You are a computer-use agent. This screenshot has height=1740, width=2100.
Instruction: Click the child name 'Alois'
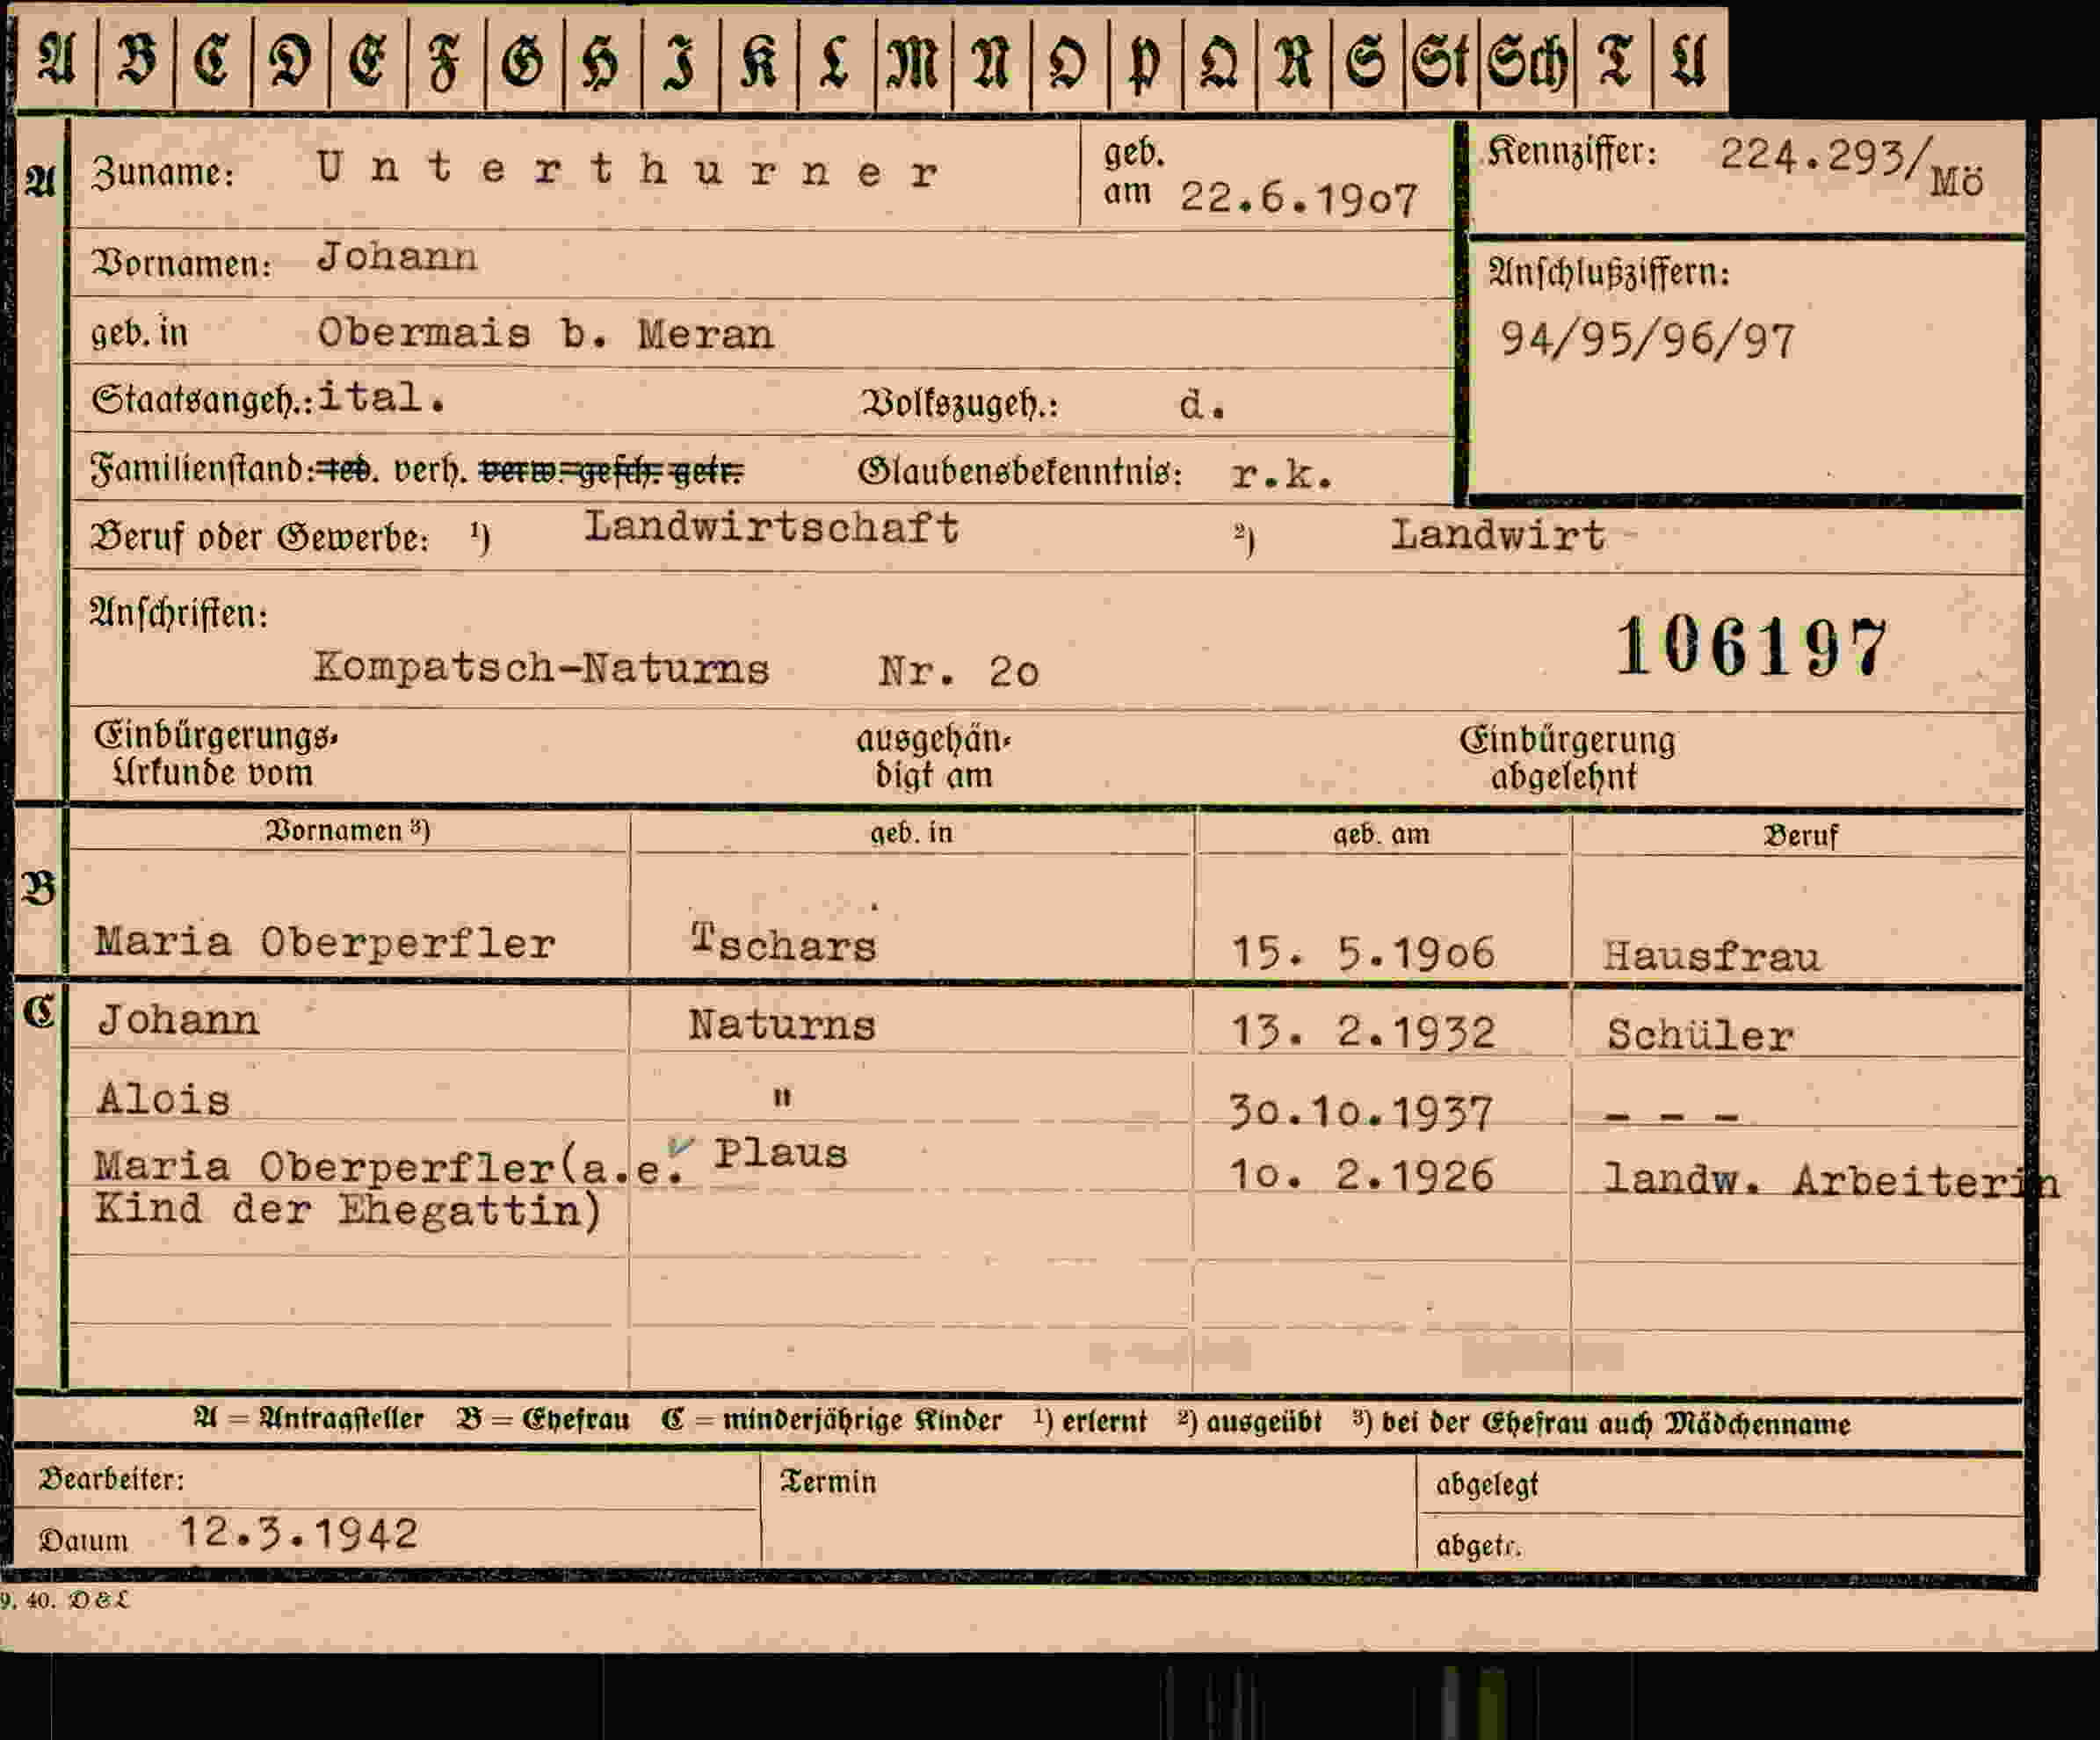[163, 1100]
